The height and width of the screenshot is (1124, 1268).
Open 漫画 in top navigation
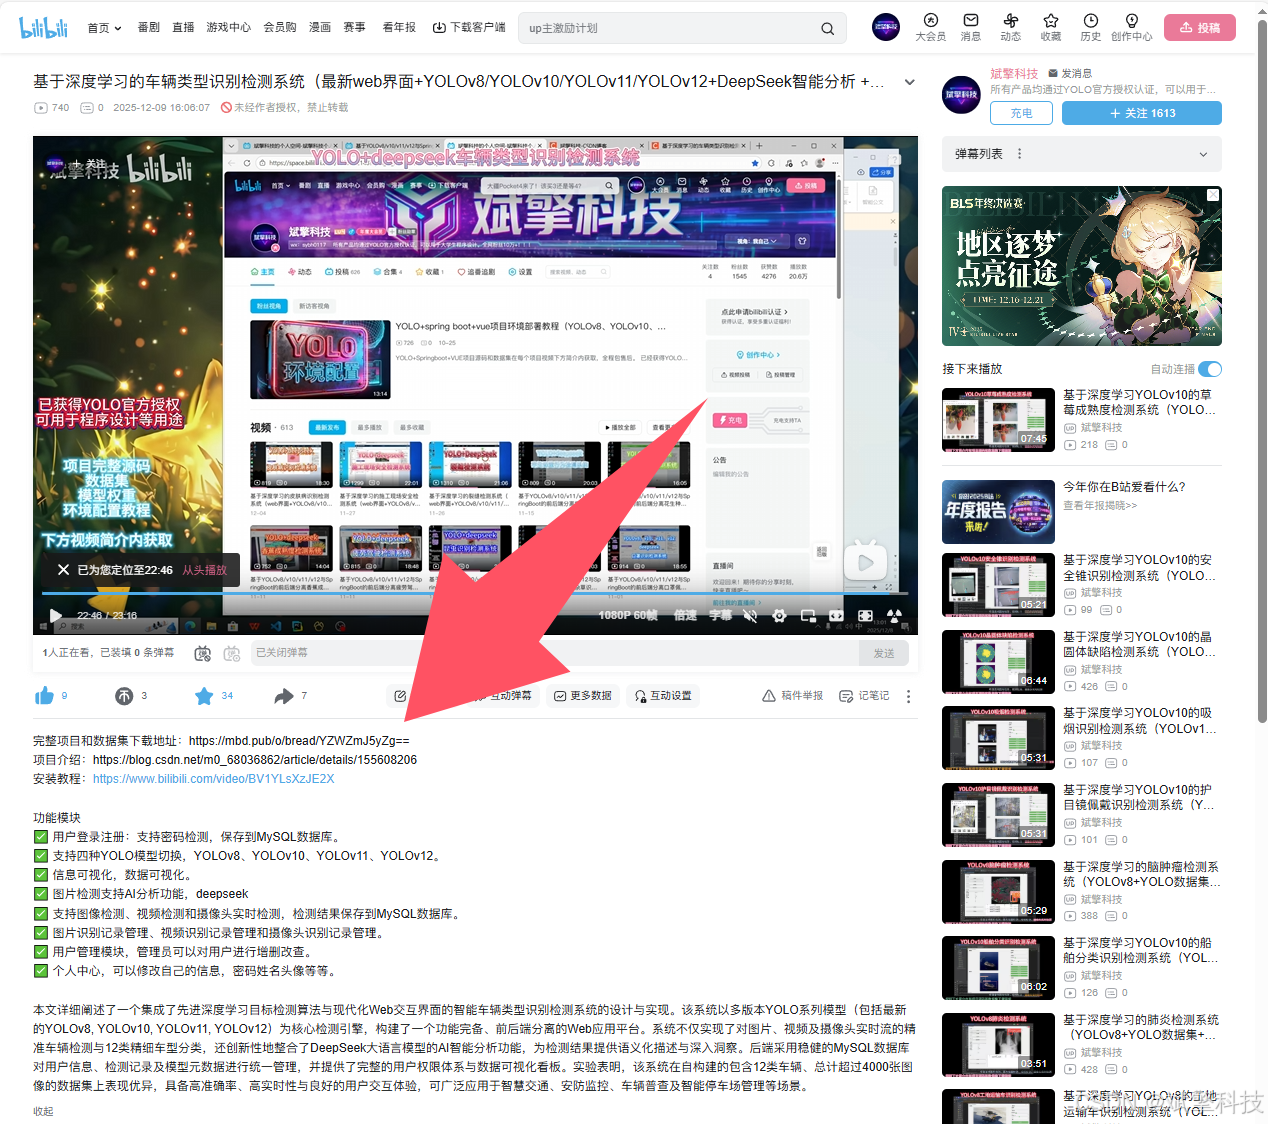click(320, 28)
